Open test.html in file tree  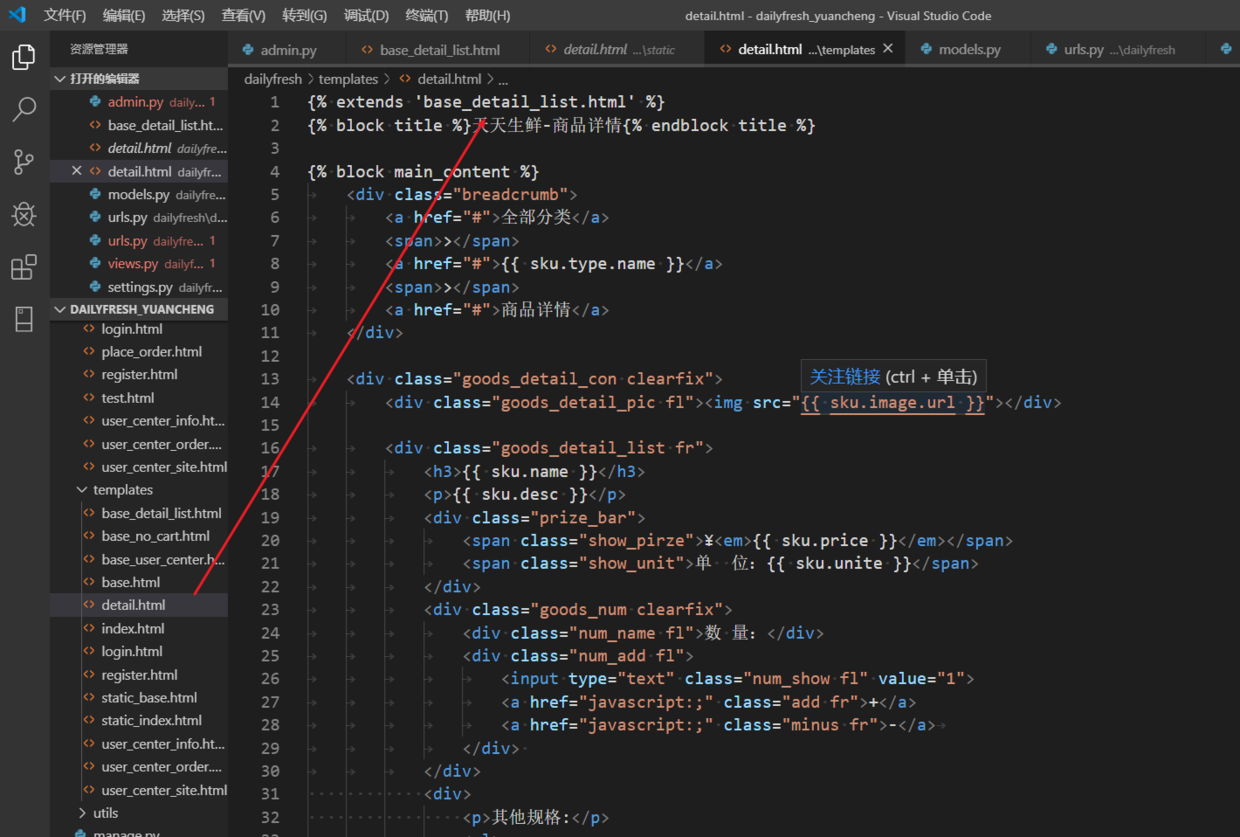coord(139,398)
